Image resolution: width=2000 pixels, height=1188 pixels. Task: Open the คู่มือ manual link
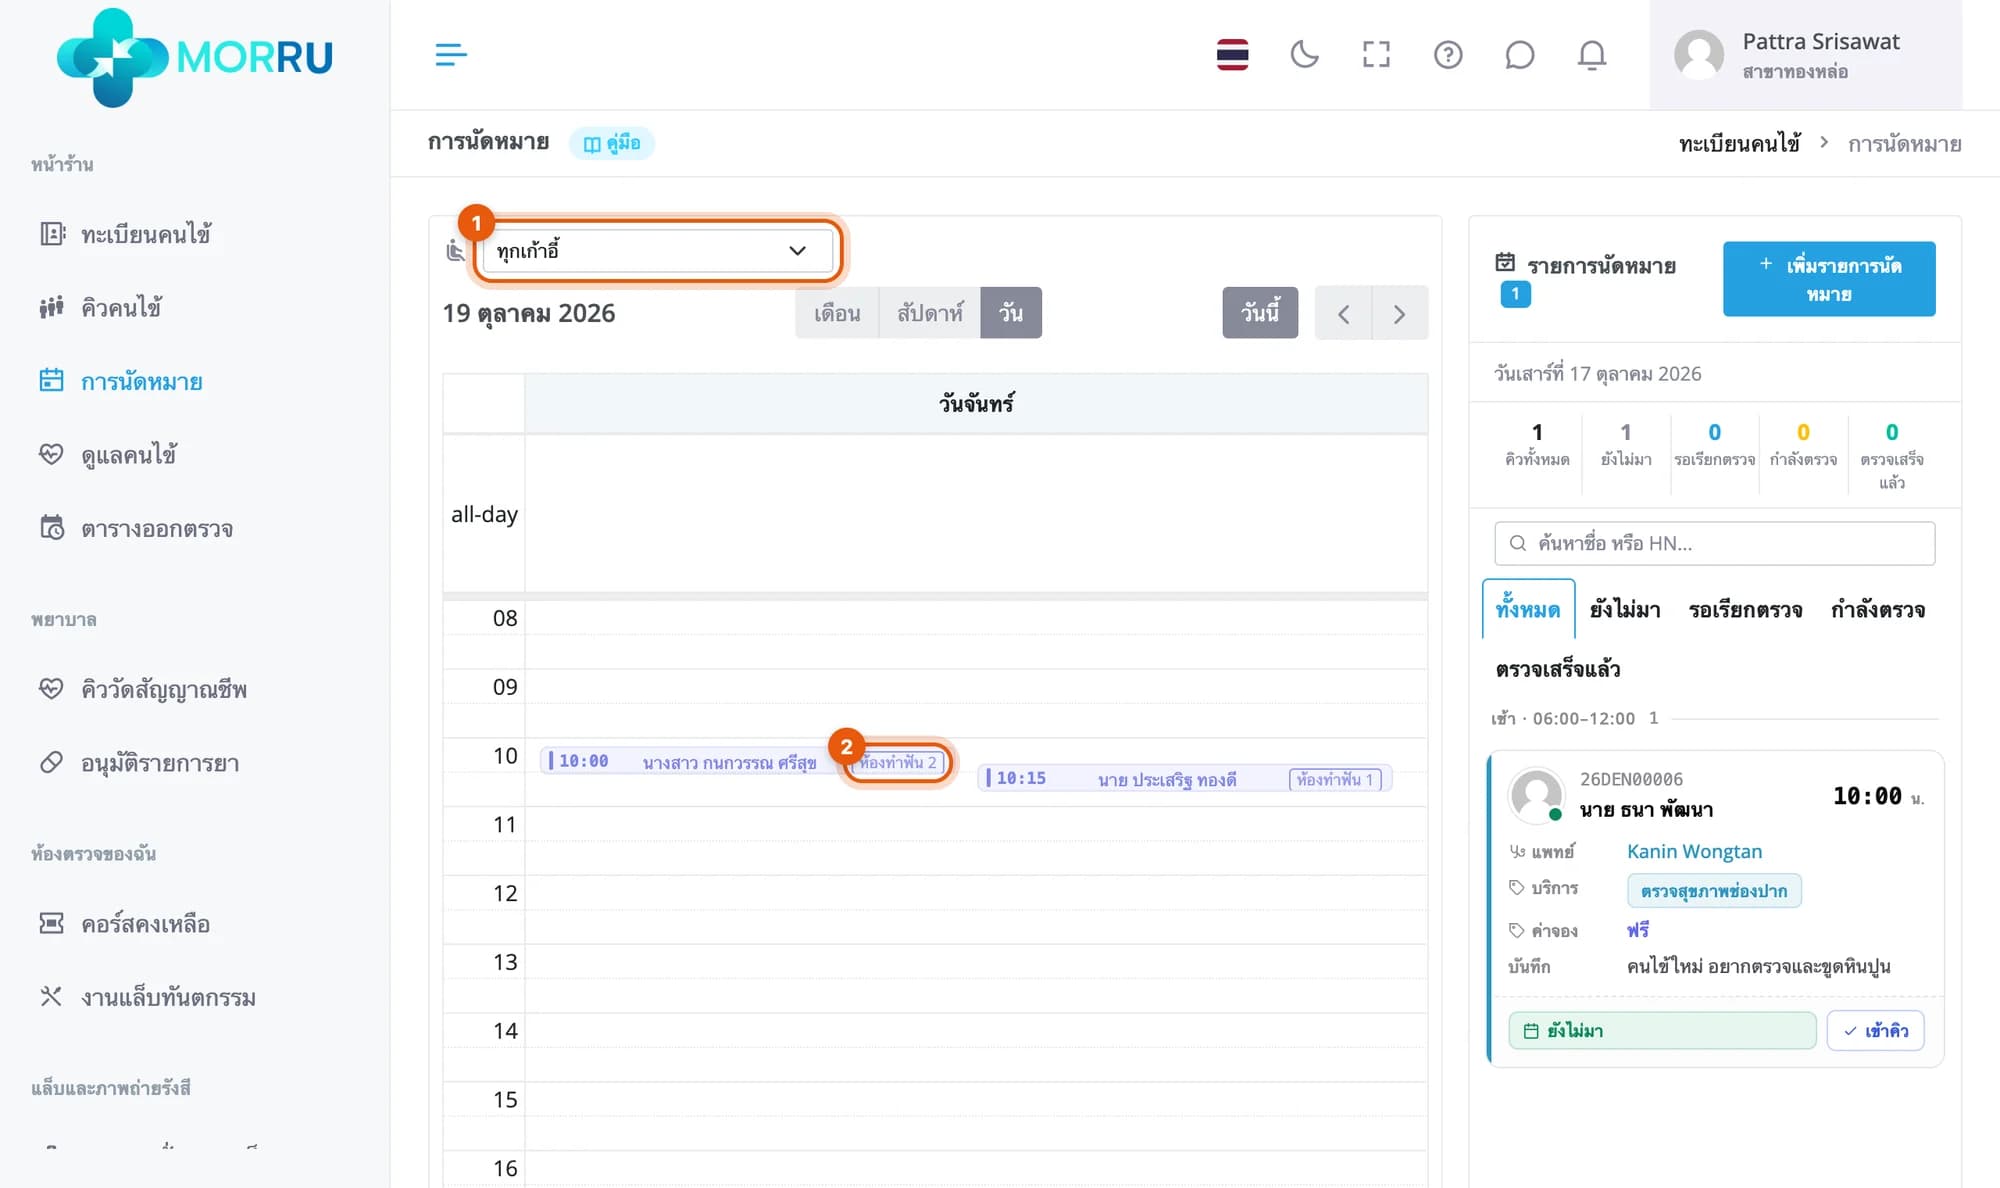[612, 143]
